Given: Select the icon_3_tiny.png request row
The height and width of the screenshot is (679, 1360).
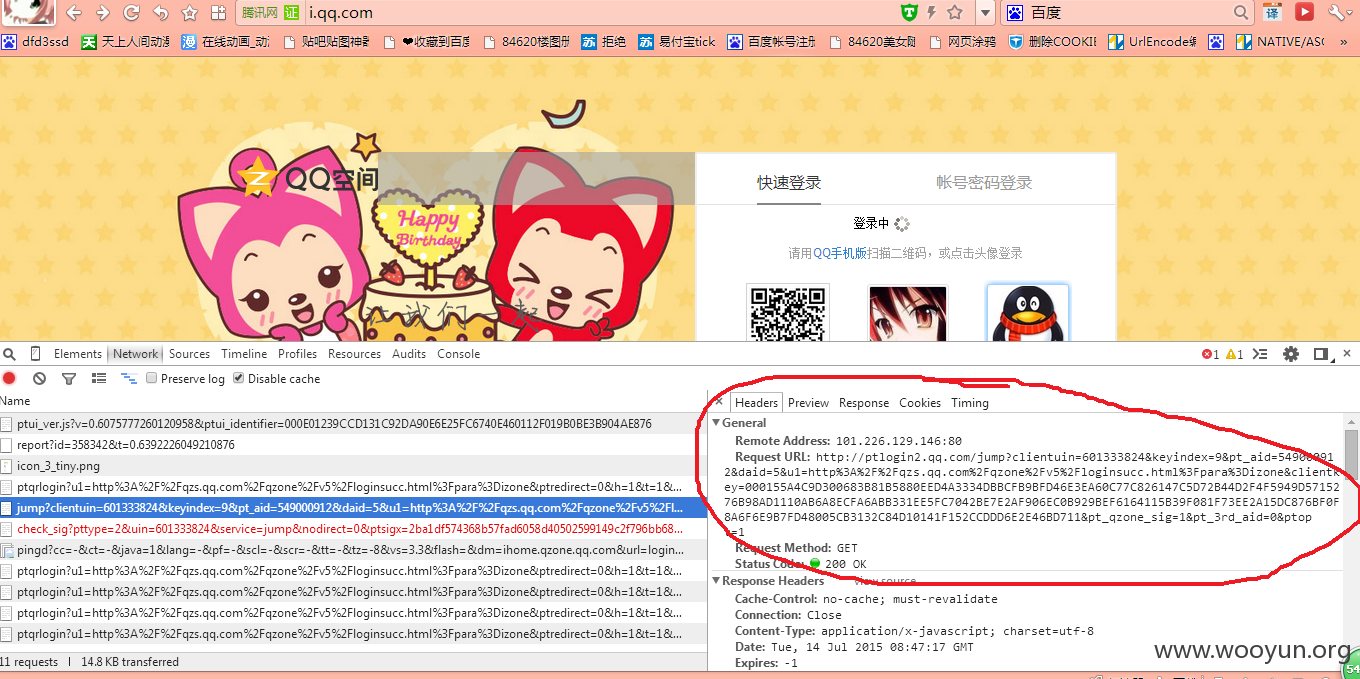Looking at the screenshot, I should pyautogui.click(x=353, y=466).
